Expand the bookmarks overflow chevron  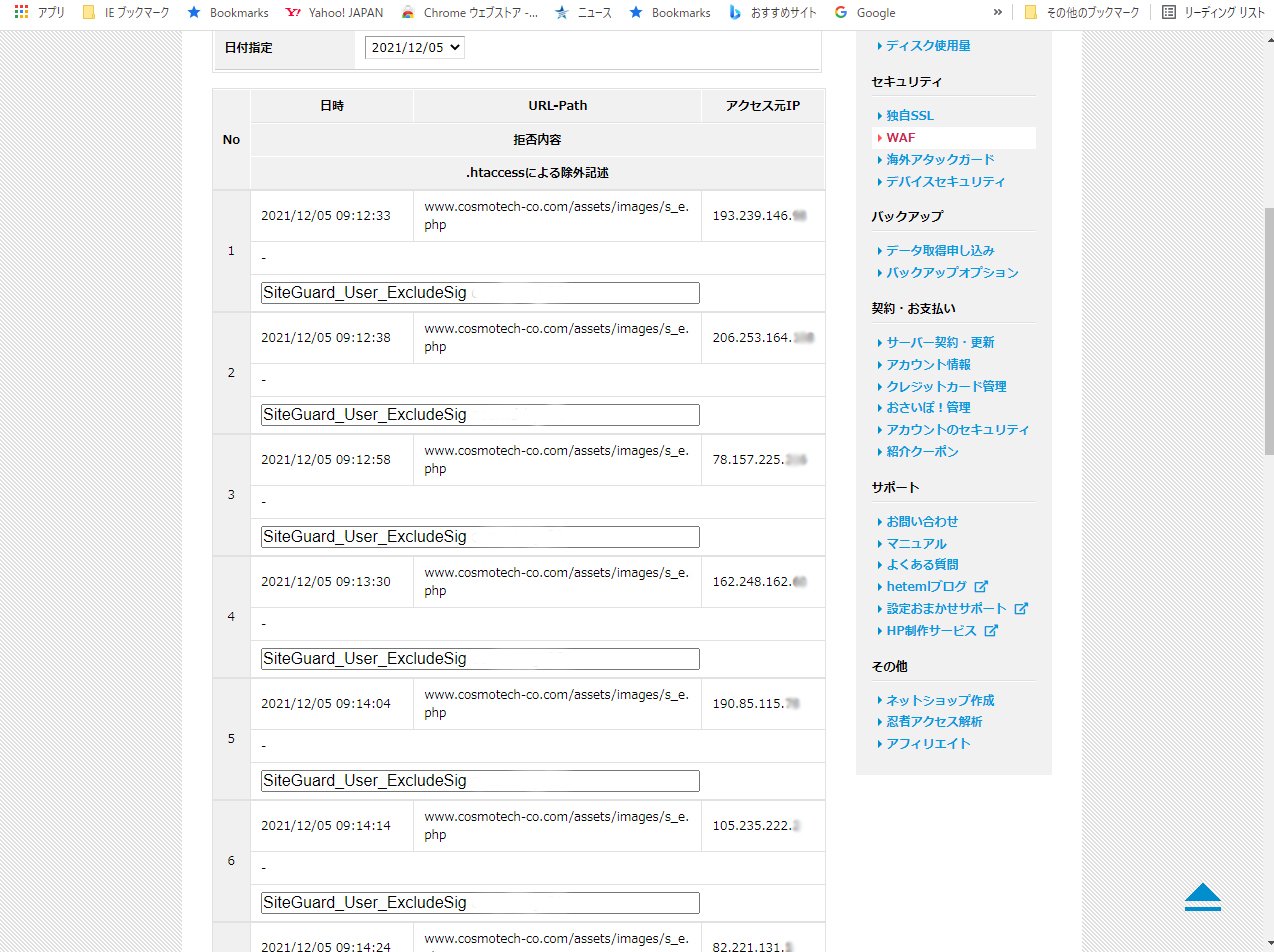click(x=997, y=13)
